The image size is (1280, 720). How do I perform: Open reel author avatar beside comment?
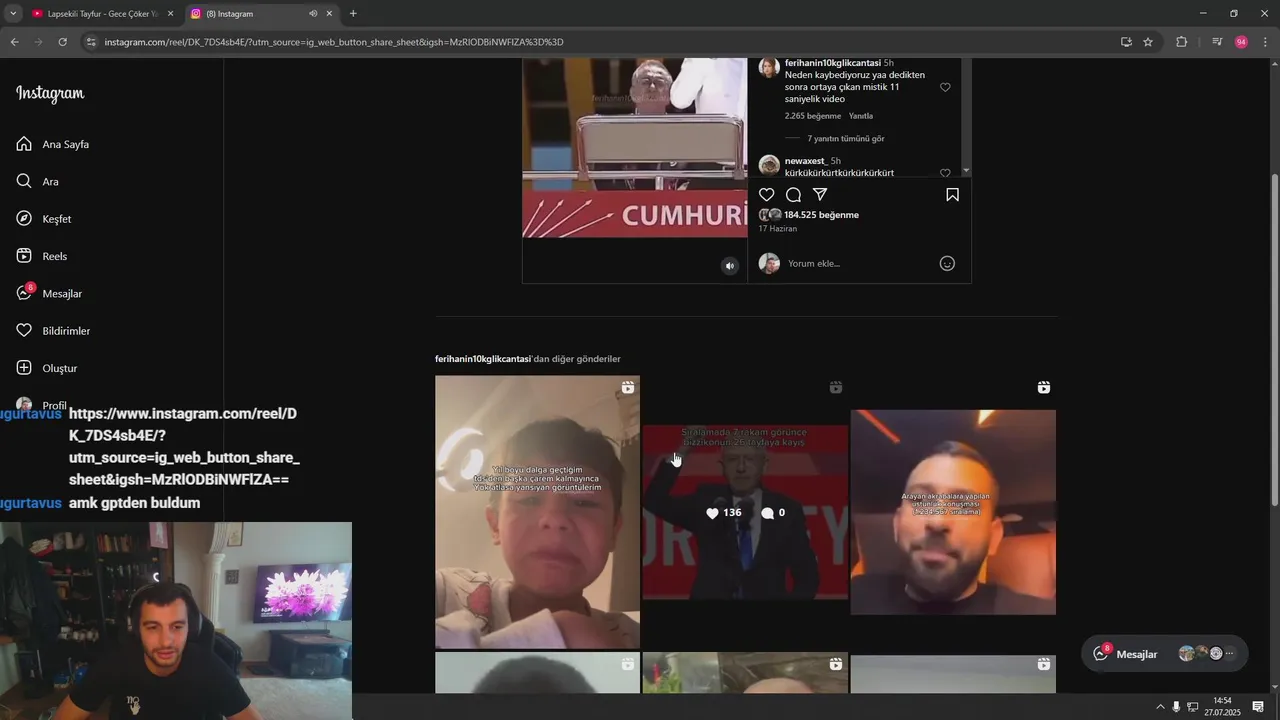pyautogui.click(x=769, y=68)
